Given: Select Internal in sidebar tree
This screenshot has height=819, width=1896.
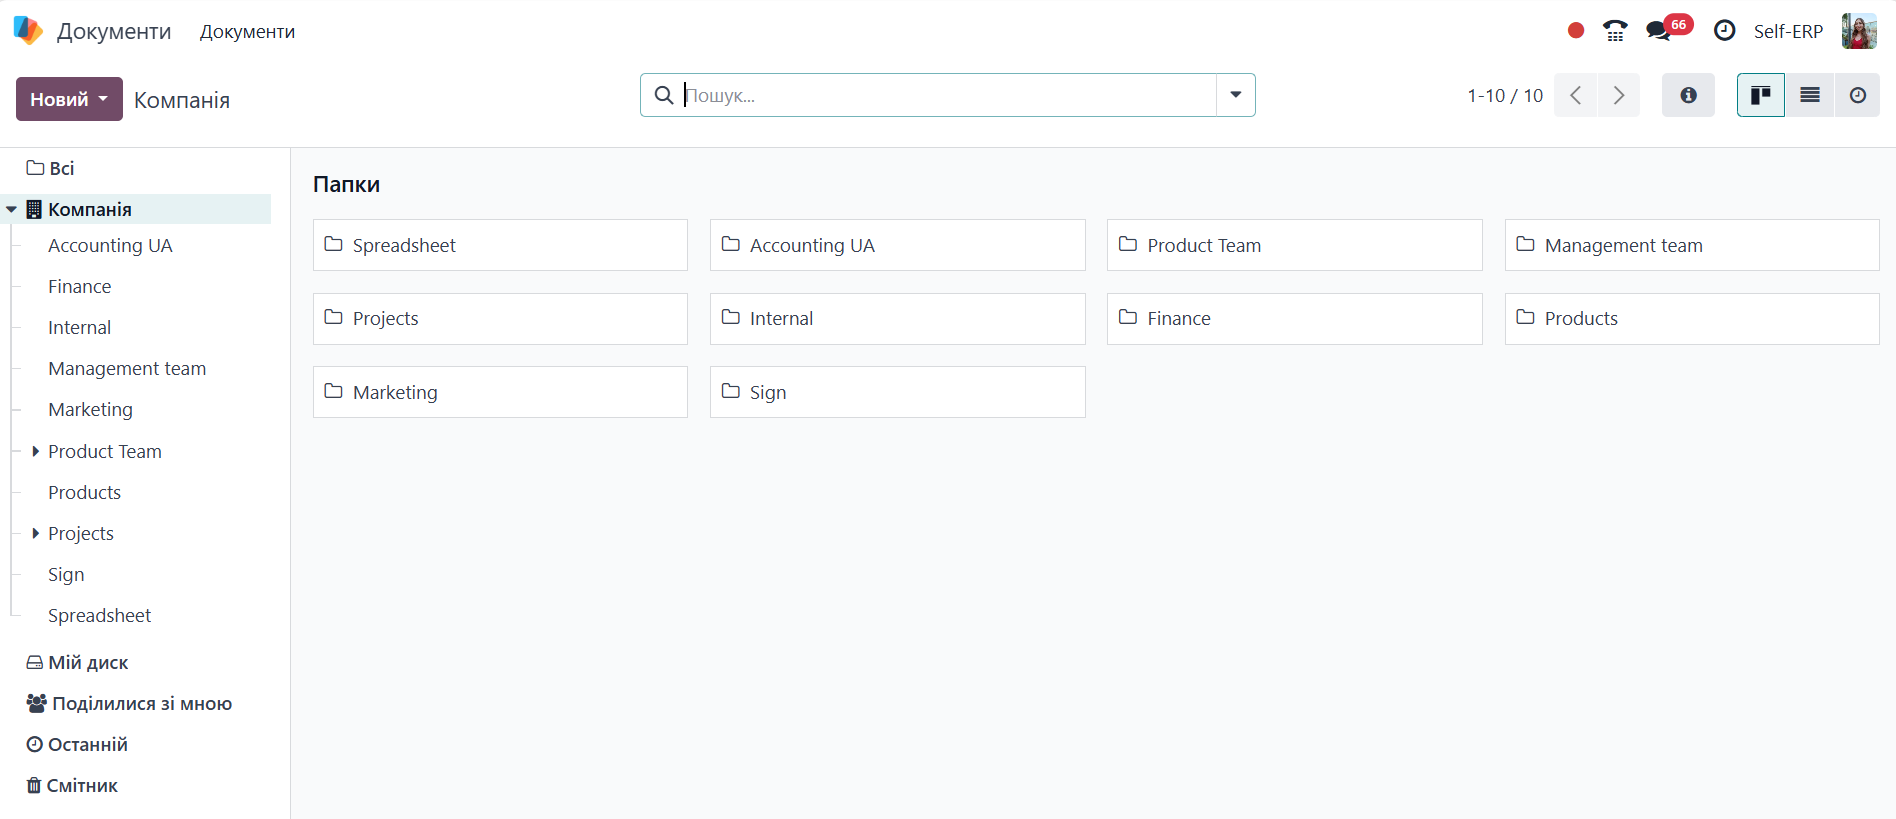Looking at the screenshot, I should pyautogui.click(x=80, y=327).
